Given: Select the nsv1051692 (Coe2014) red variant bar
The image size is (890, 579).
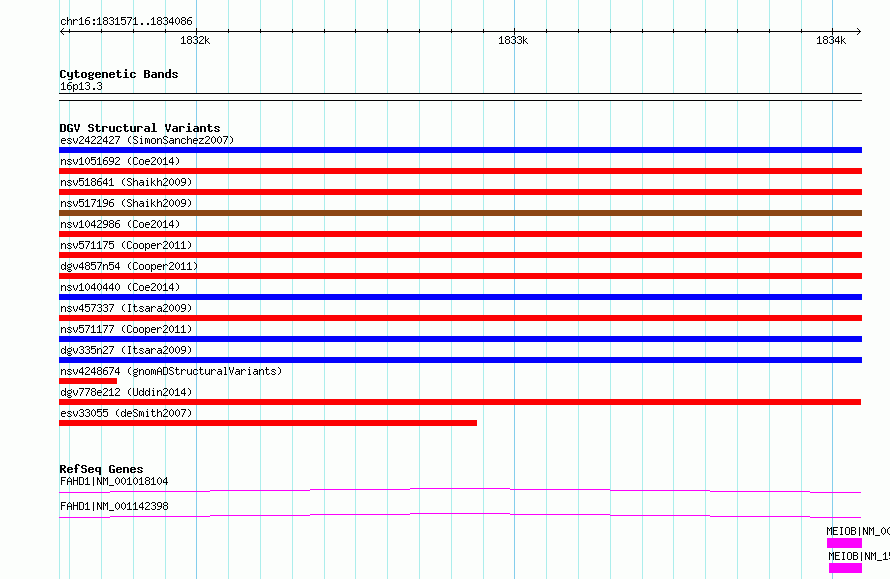Looking at the screenshot, I should pos(460,171).
